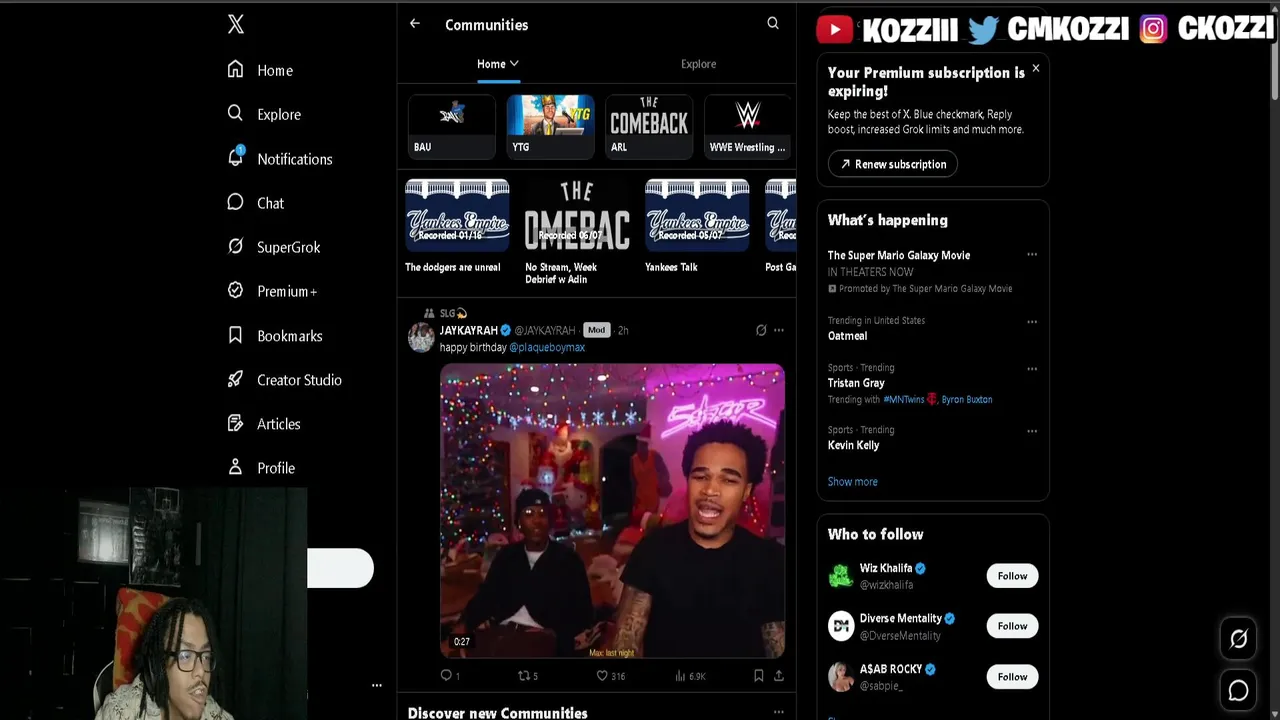This screenshot has width=1280, height=720.
Task: Click Renew subscription button
Action: tap(892, 164)
